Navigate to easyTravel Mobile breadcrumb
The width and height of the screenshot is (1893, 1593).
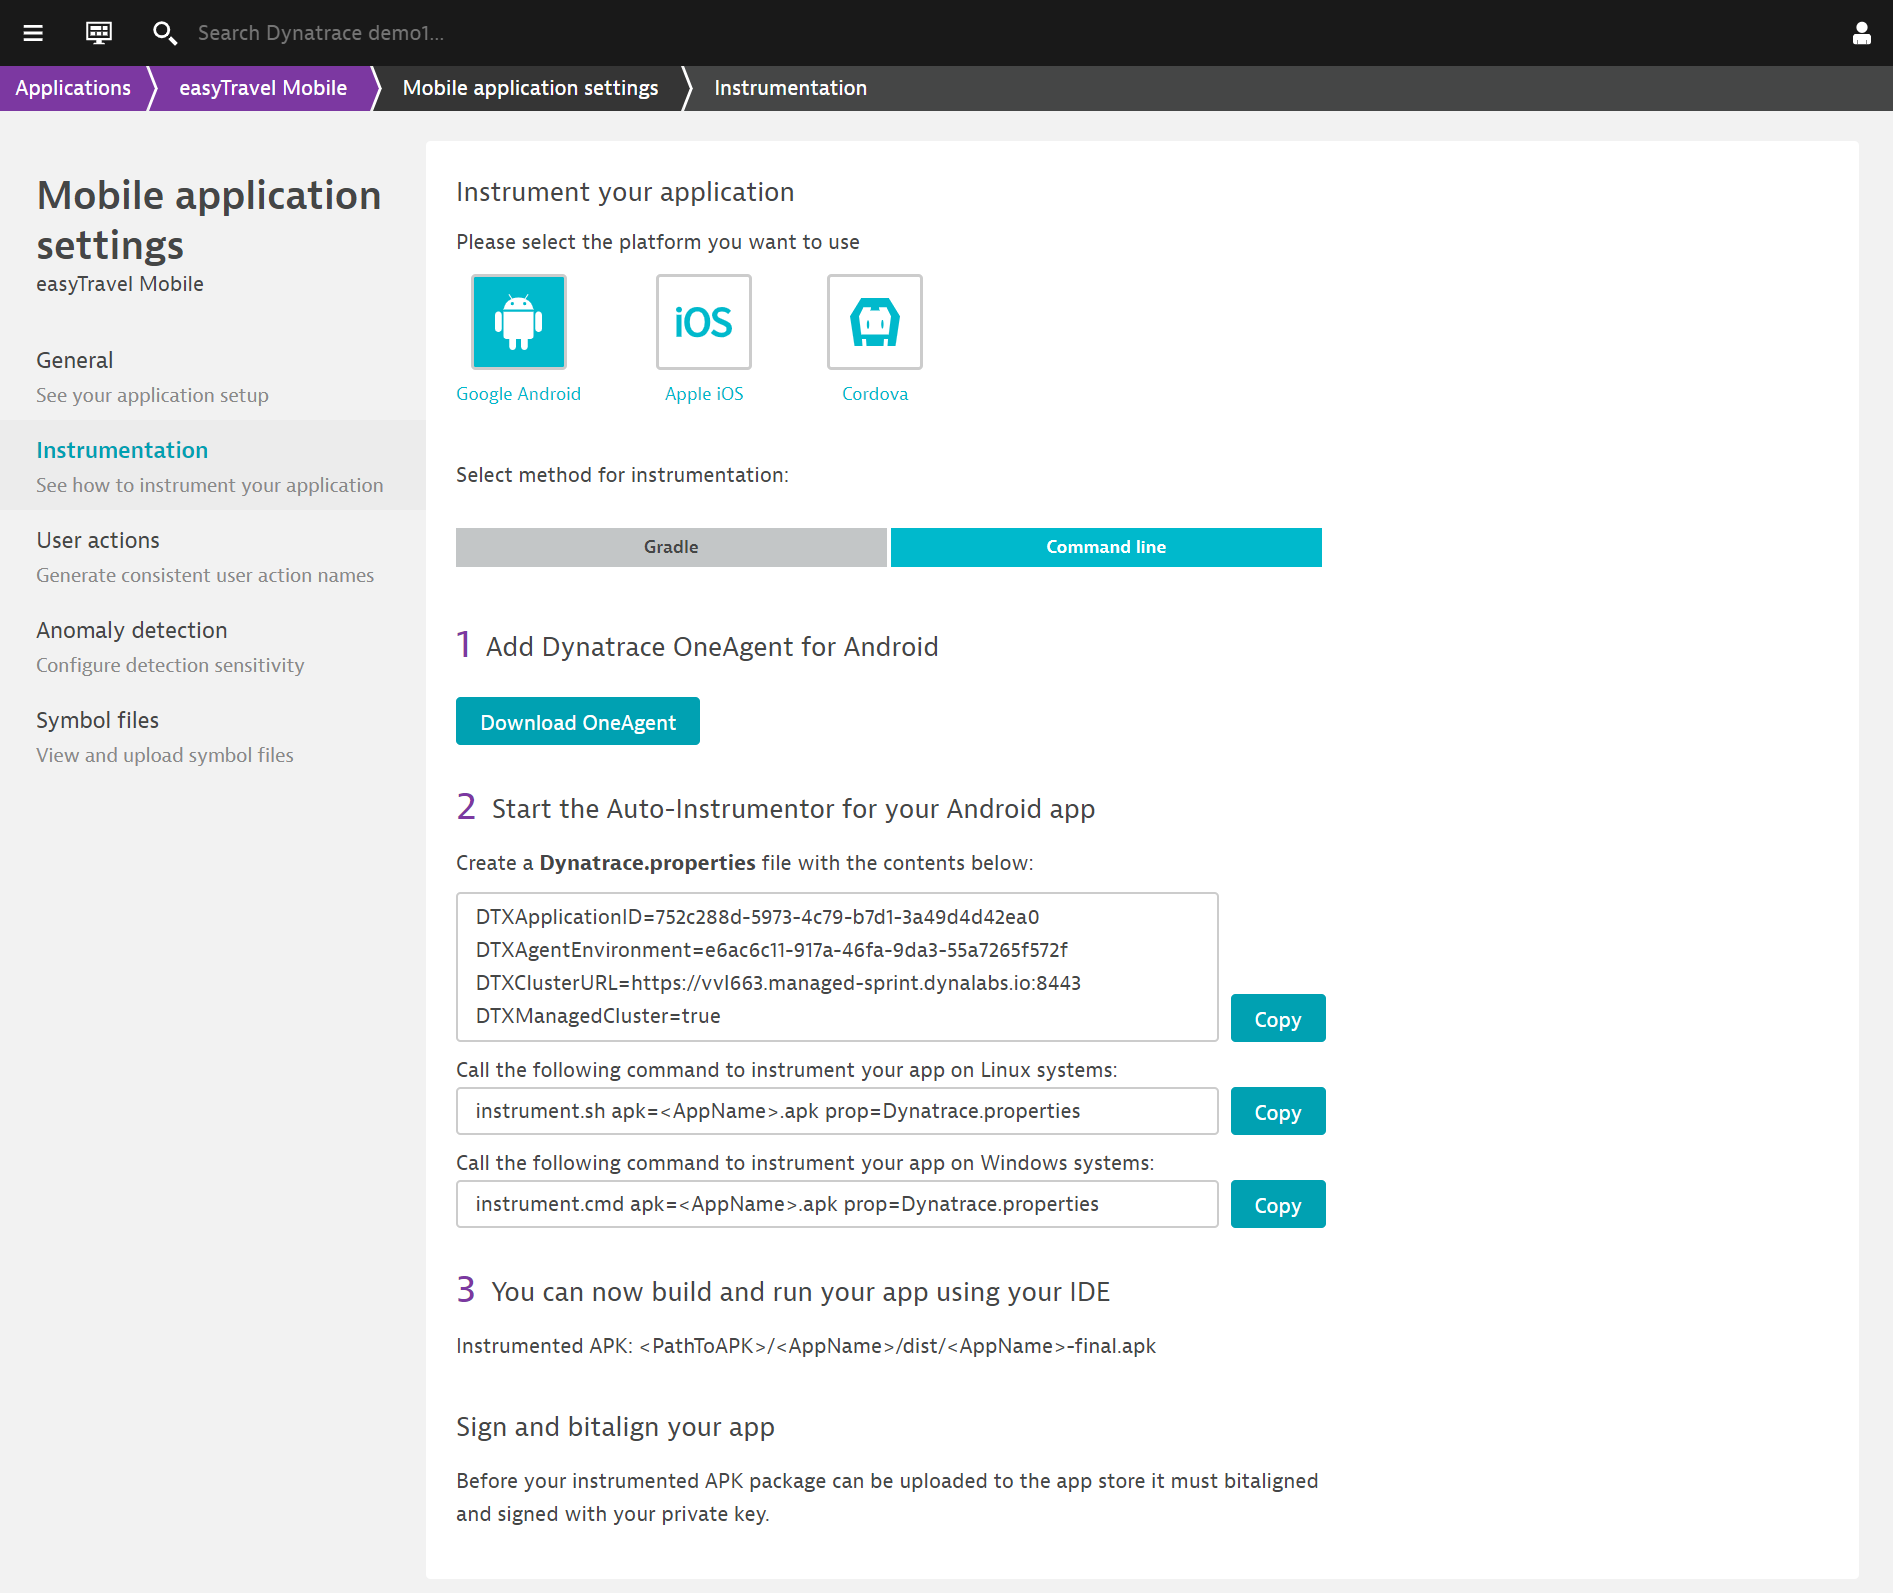click(x=263, y=88)
